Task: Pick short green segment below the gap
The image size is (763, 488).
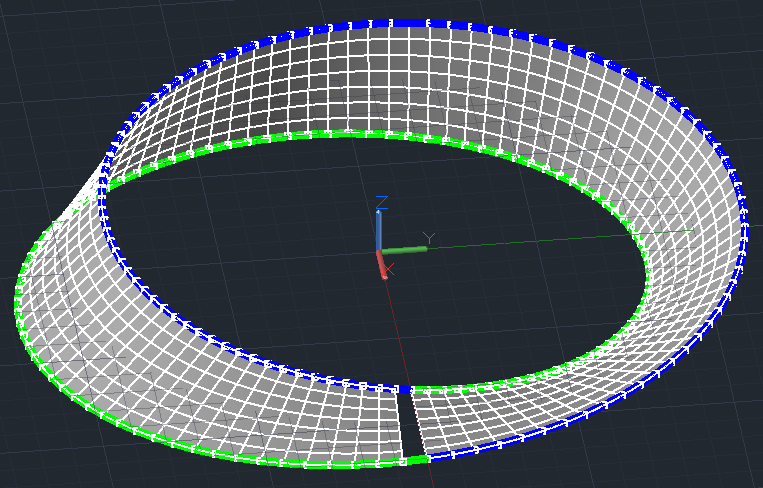Action: [416, 459]
